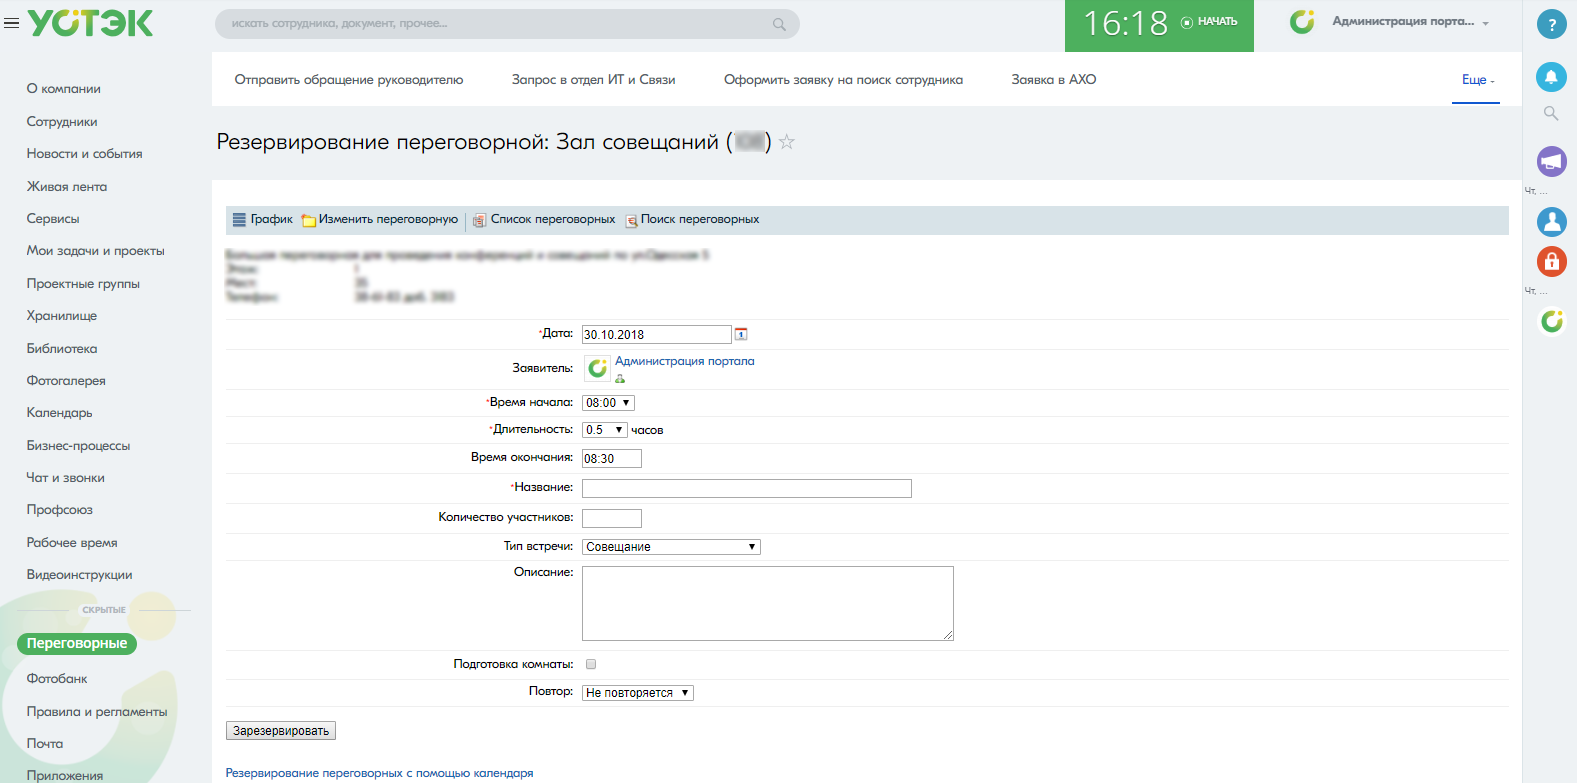Open Фотобанк in the left menu
This screenshot has height=783, width=1577.
[57, 679]
